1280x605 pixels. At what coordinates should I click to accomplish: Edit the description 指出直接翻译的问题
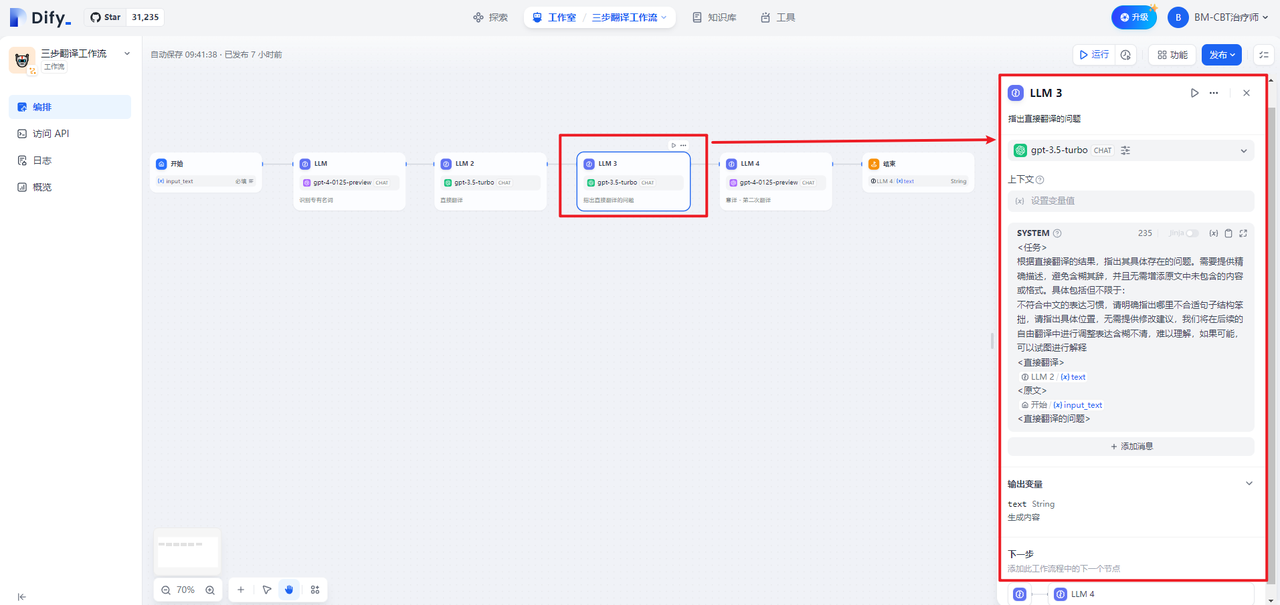[1045, 118]
